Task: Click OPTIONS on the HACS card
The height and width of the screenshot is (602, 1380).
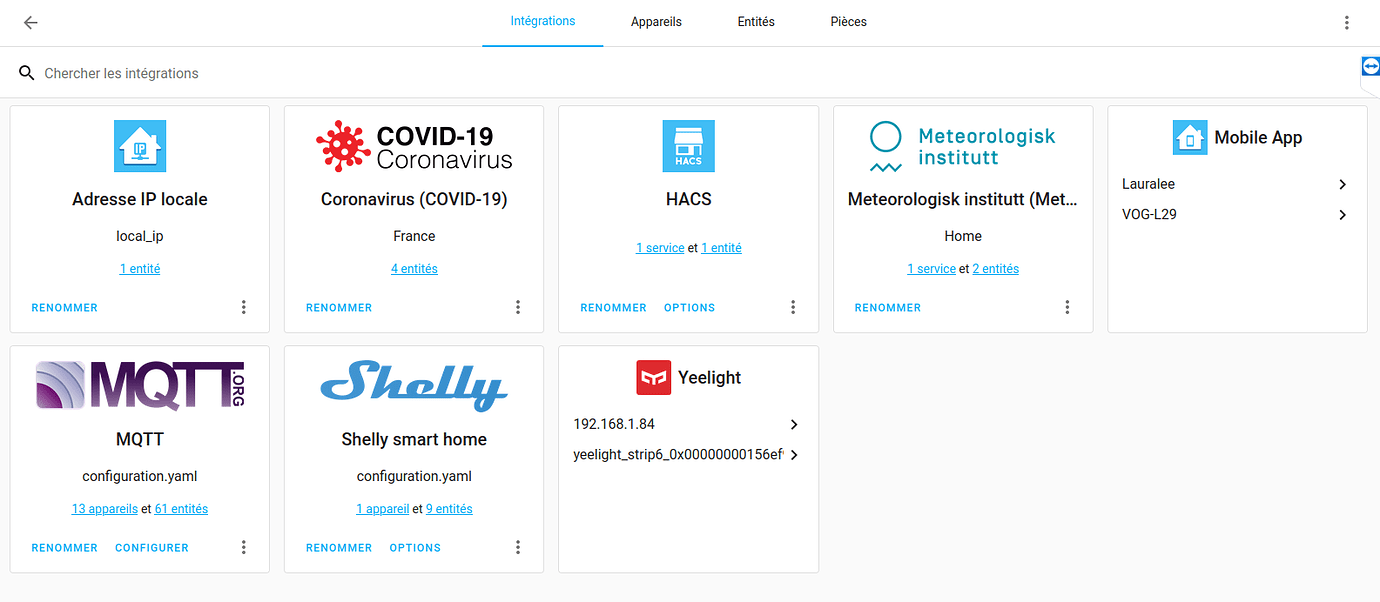Action: 690,308
